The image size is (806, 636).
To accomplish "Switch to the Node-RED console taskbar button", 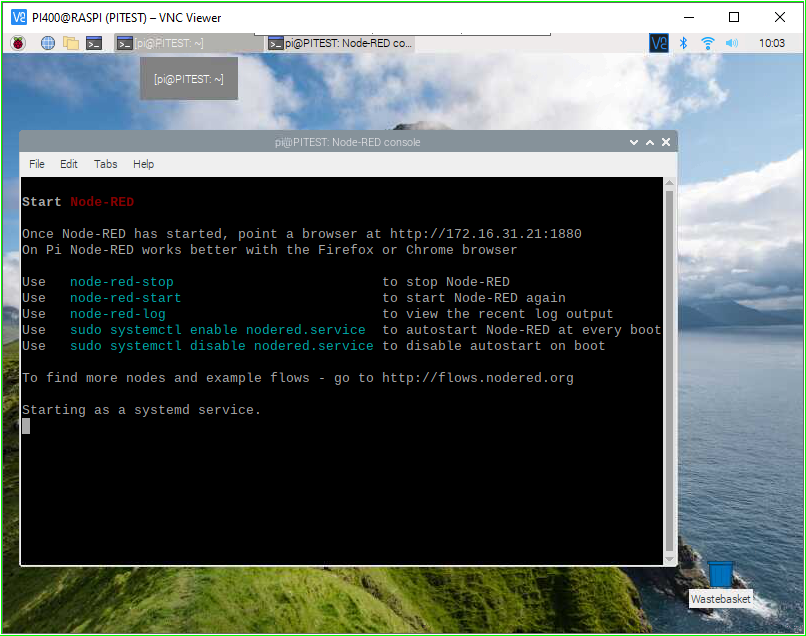I will click(341, 43).
